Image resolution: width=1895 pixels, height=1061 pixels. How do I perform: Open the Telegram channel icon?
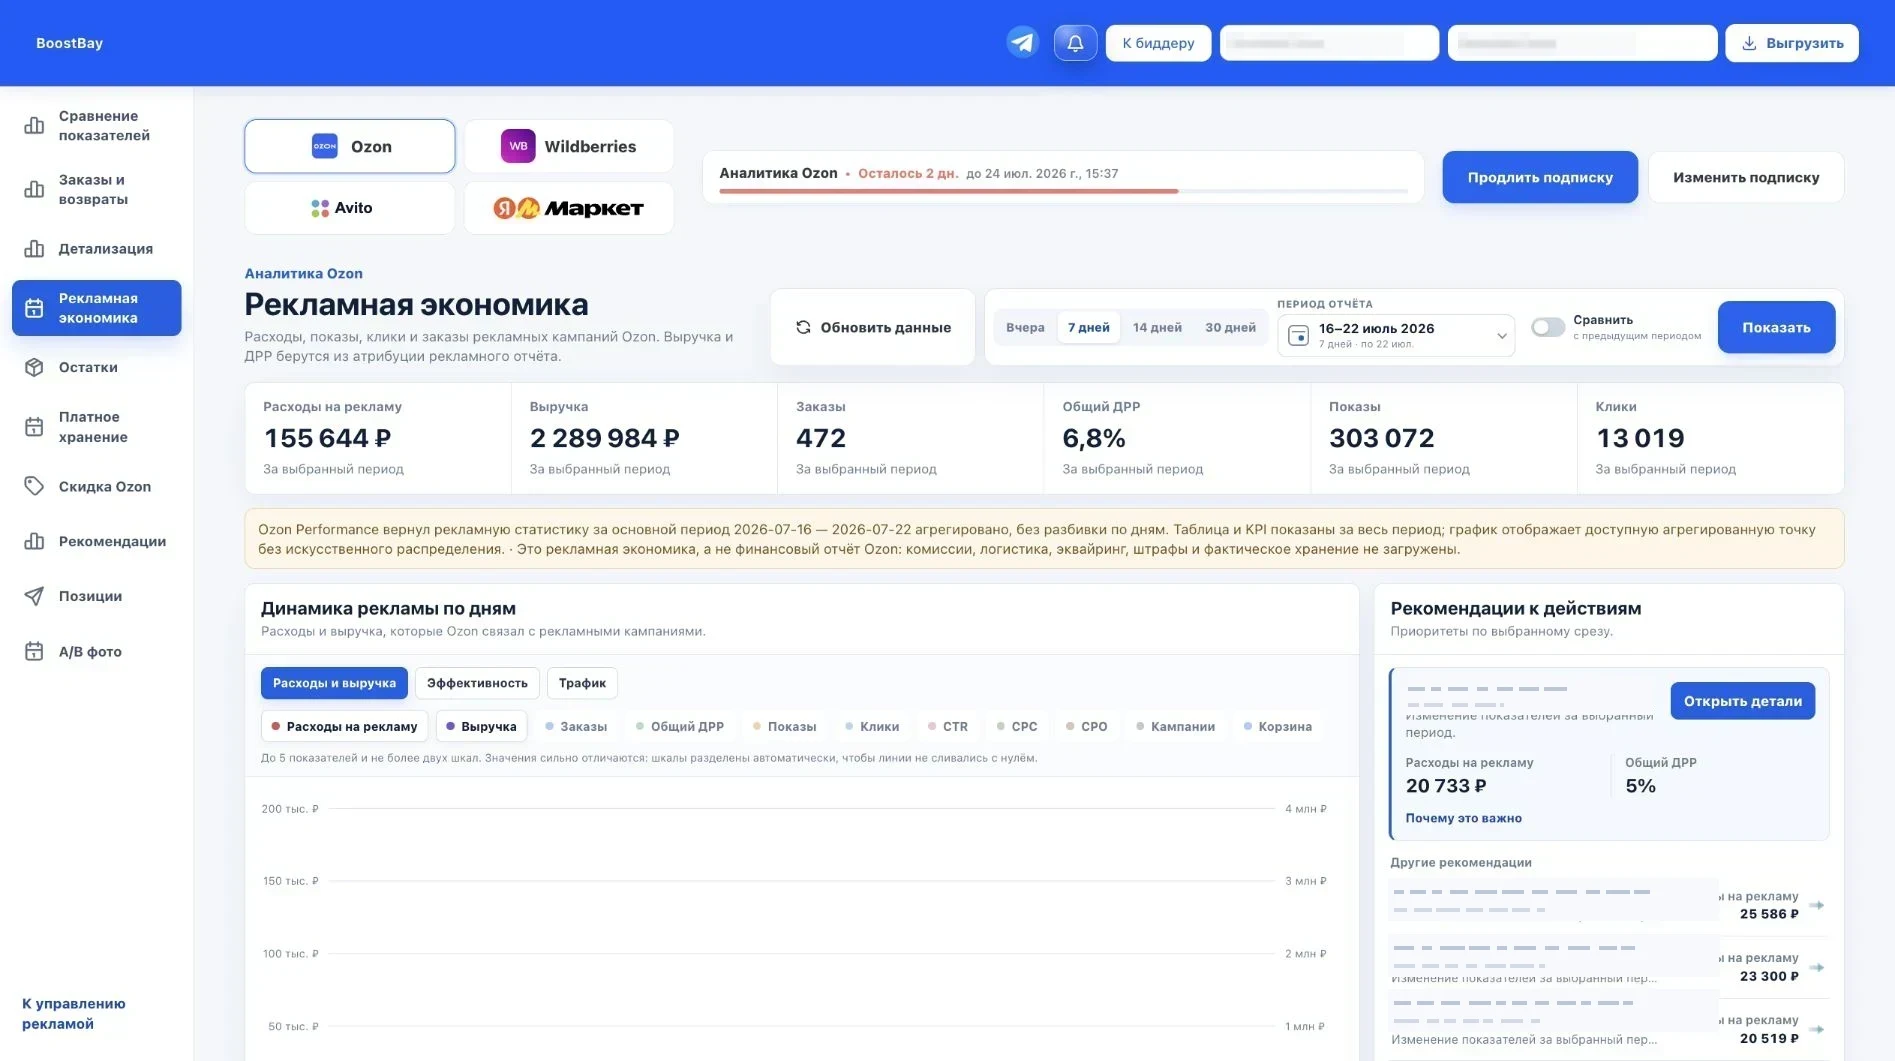pyautogui.click(x=1022, y=43)
